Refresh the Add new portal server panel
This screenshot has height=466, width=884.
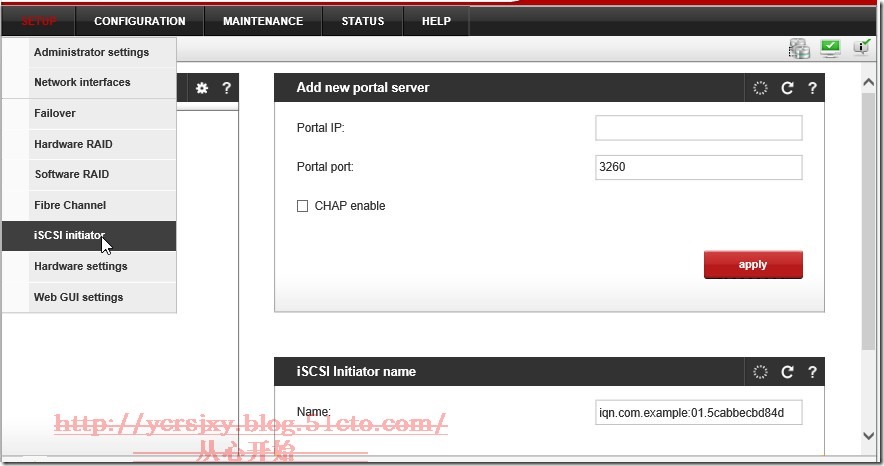point(787,88)
